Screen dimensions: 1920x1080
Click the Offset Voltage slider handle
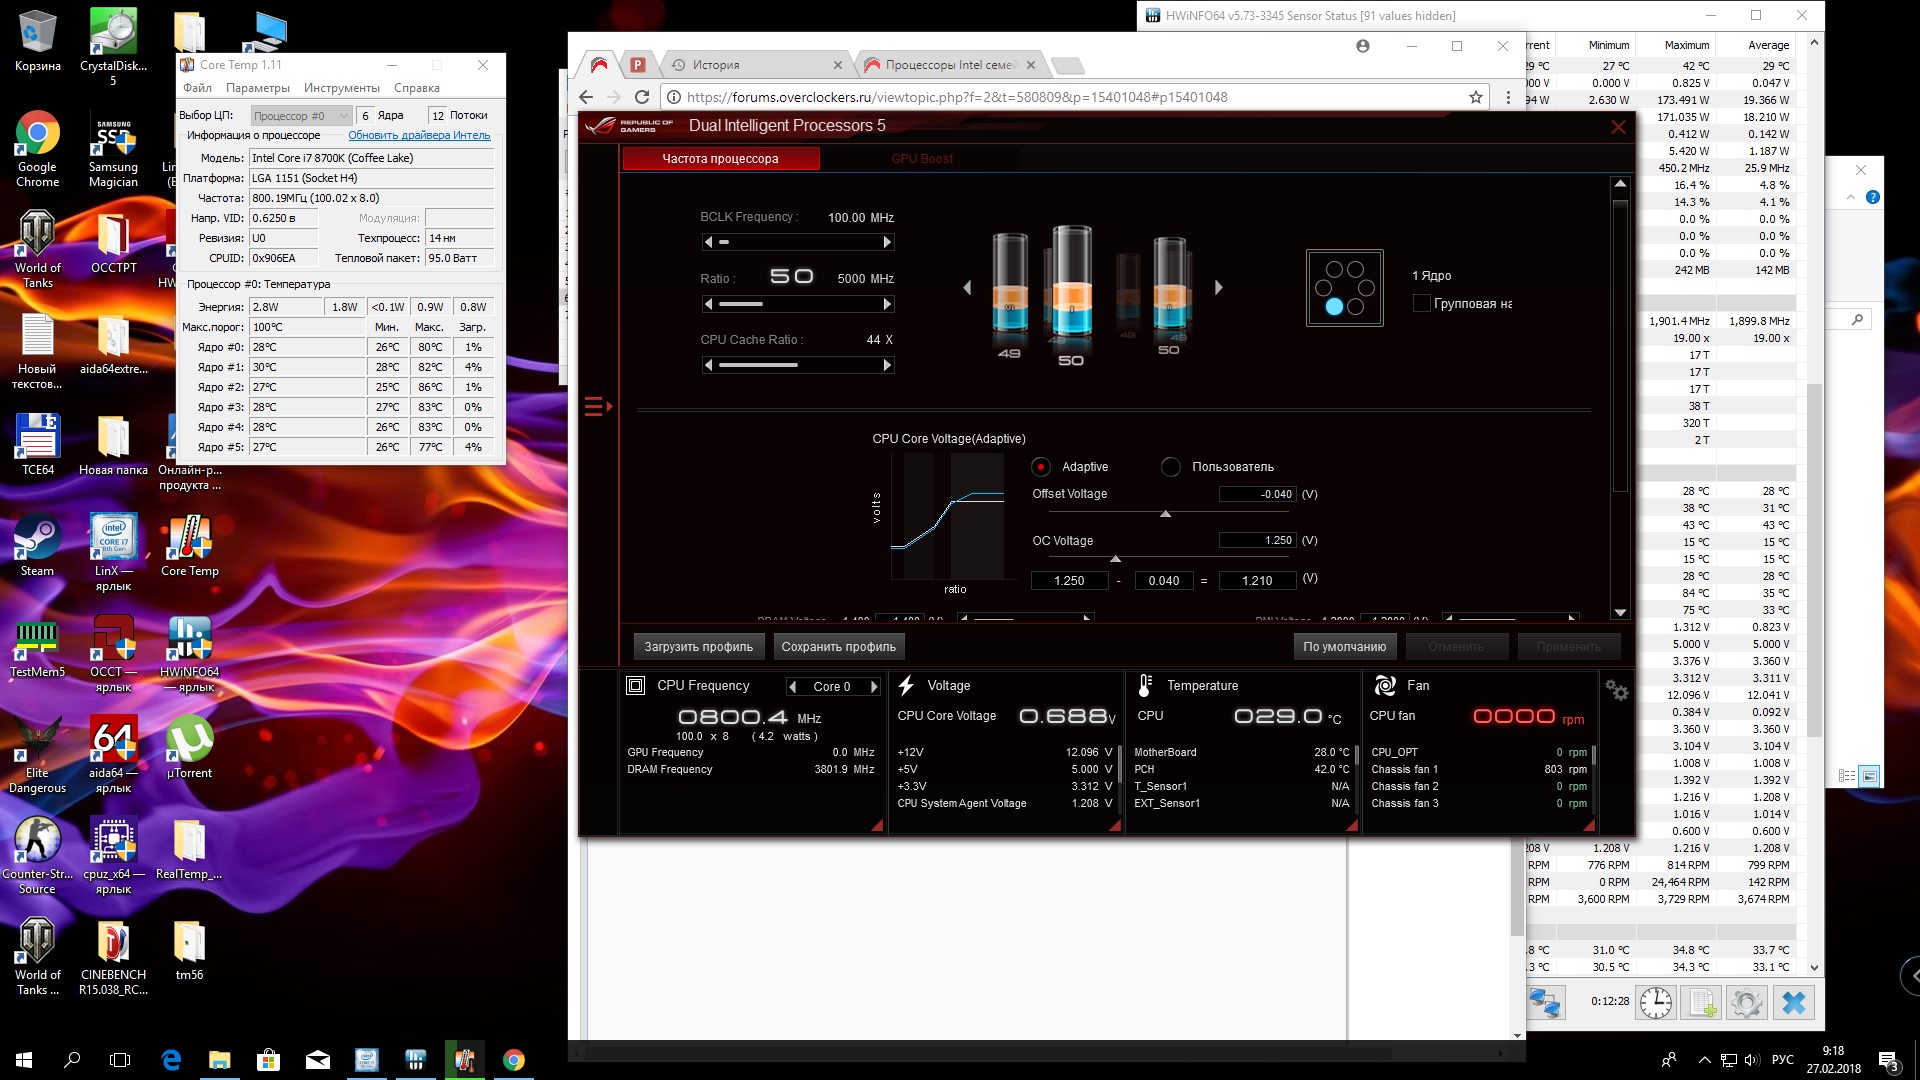[1165, 514]
